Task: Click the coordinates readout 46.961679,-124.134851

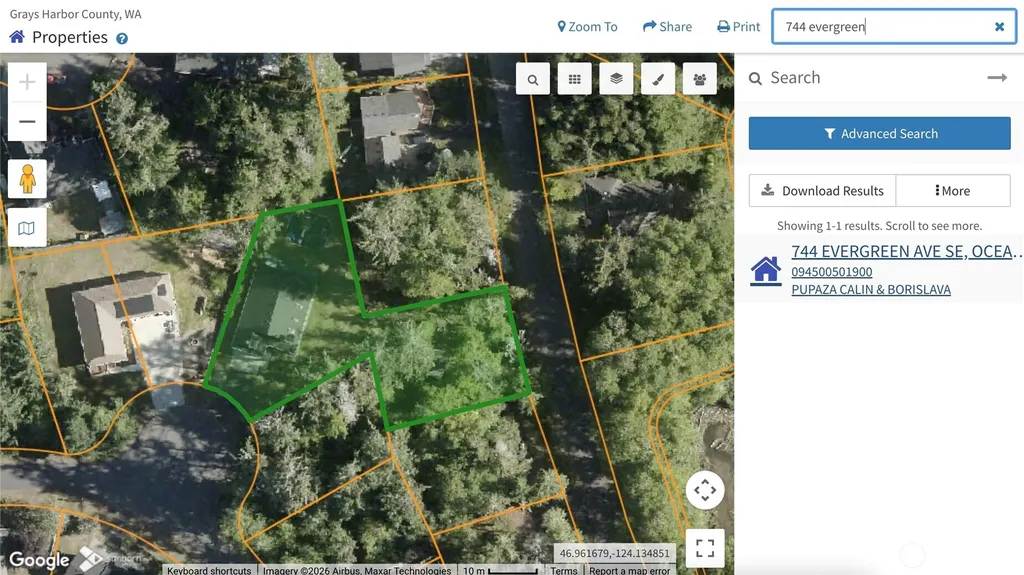Action: tap(615, 553)
